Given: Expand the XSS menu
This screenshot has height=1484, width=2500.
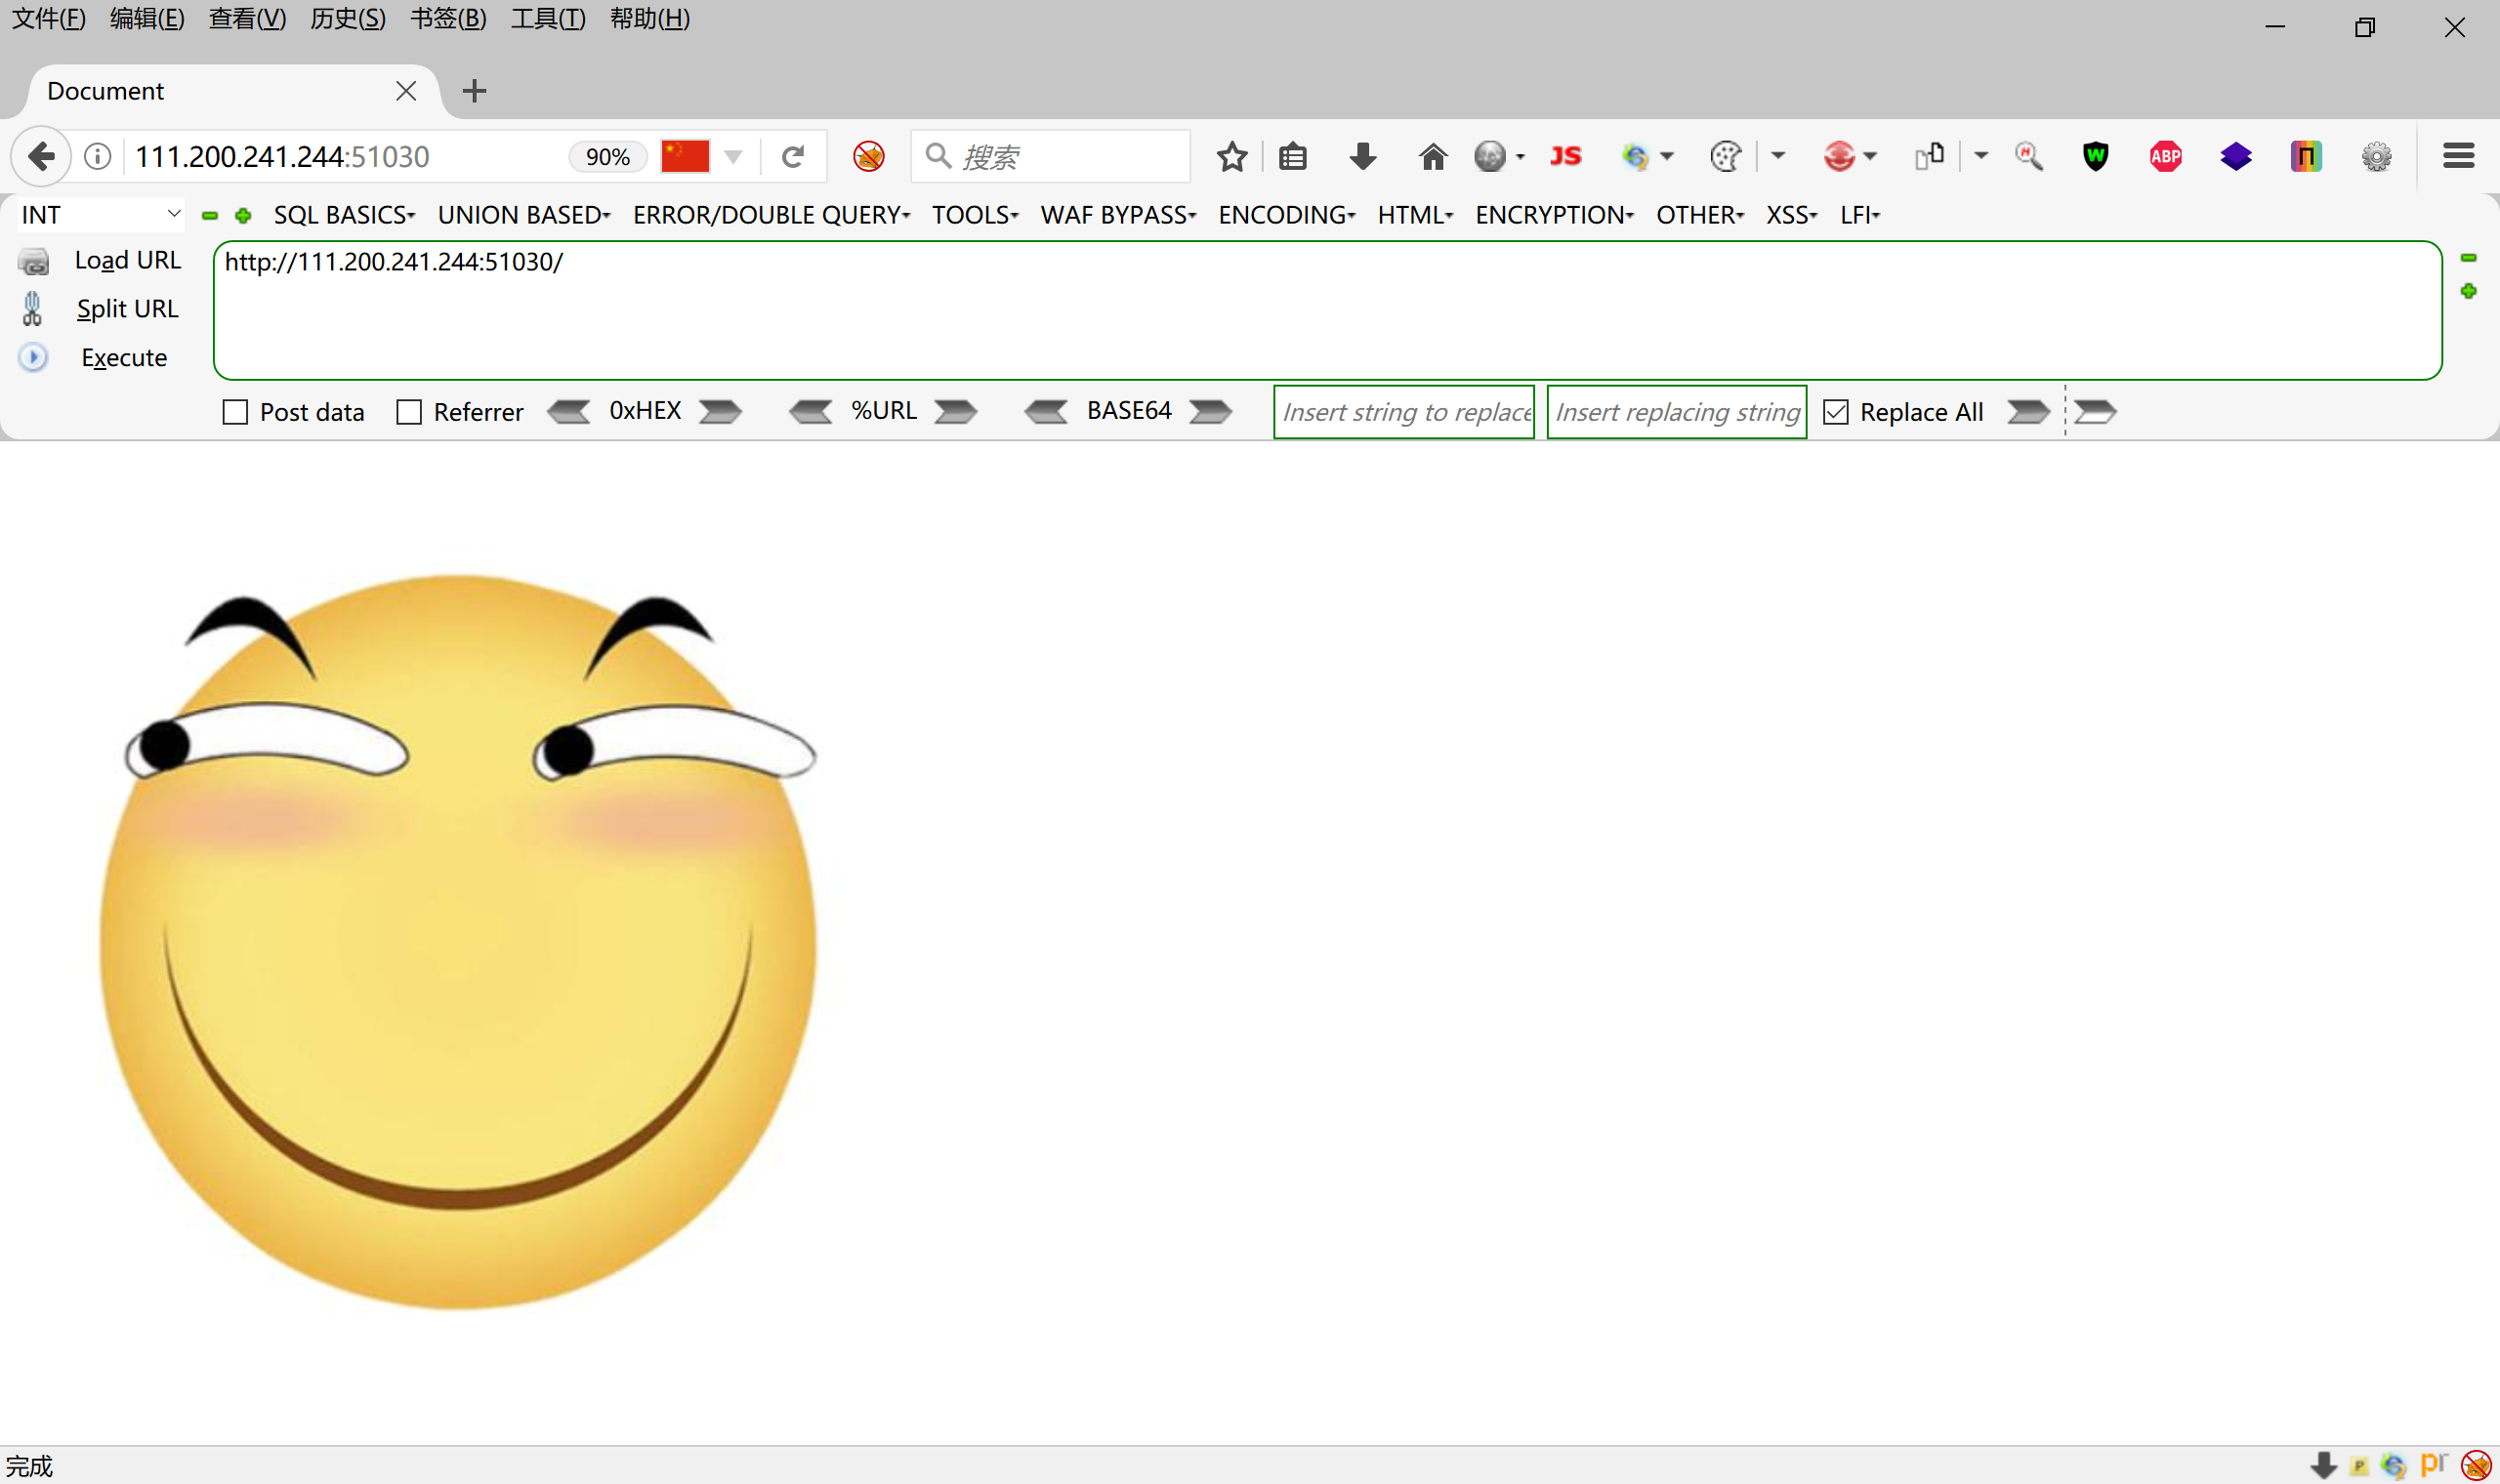Looking at the screenshot, I should (x=1791, y=215).
